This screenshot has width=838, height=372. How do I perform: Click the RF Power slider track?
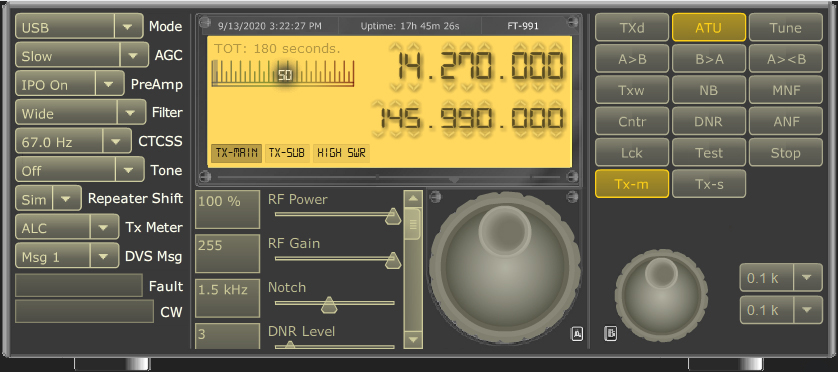[335, 214]
